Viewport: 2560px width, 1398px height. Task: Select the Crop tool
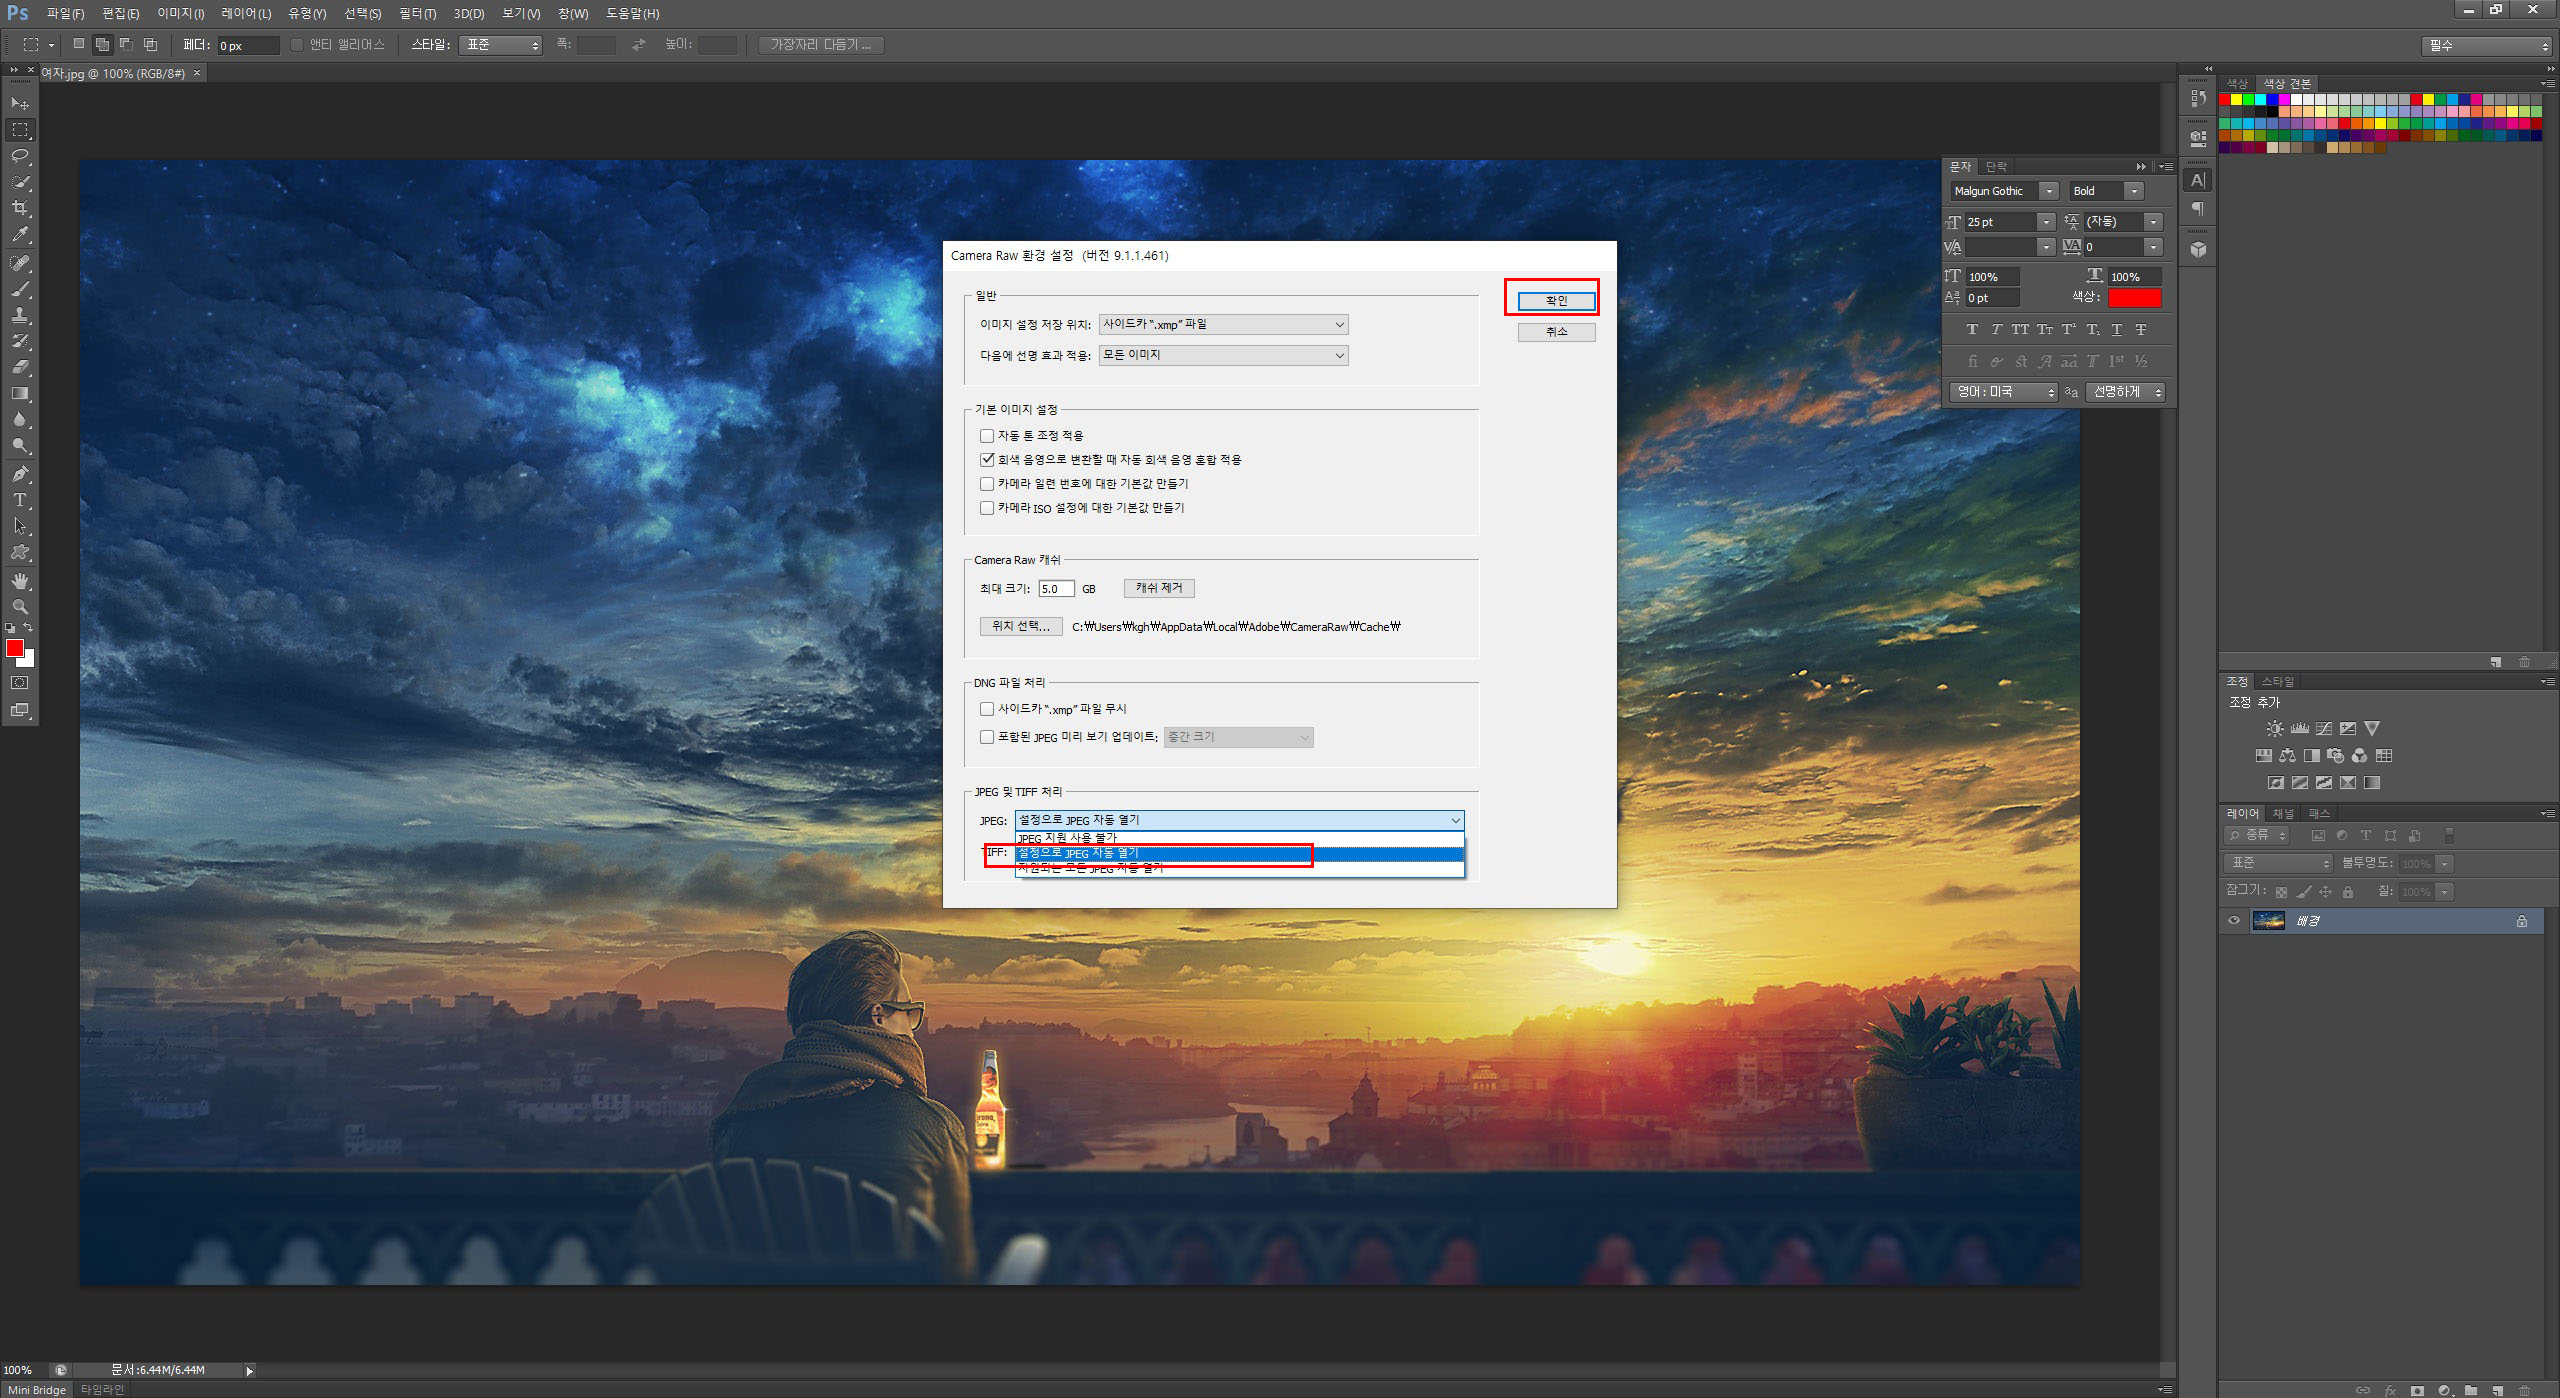[x=20, y=208]
